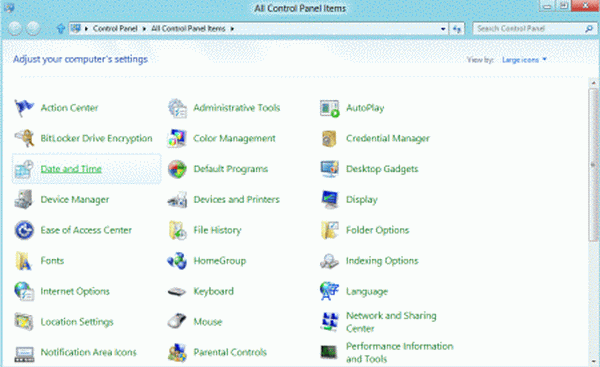Click the Device Manager icon
The image size is (600, 367).
tap(24, 200)
